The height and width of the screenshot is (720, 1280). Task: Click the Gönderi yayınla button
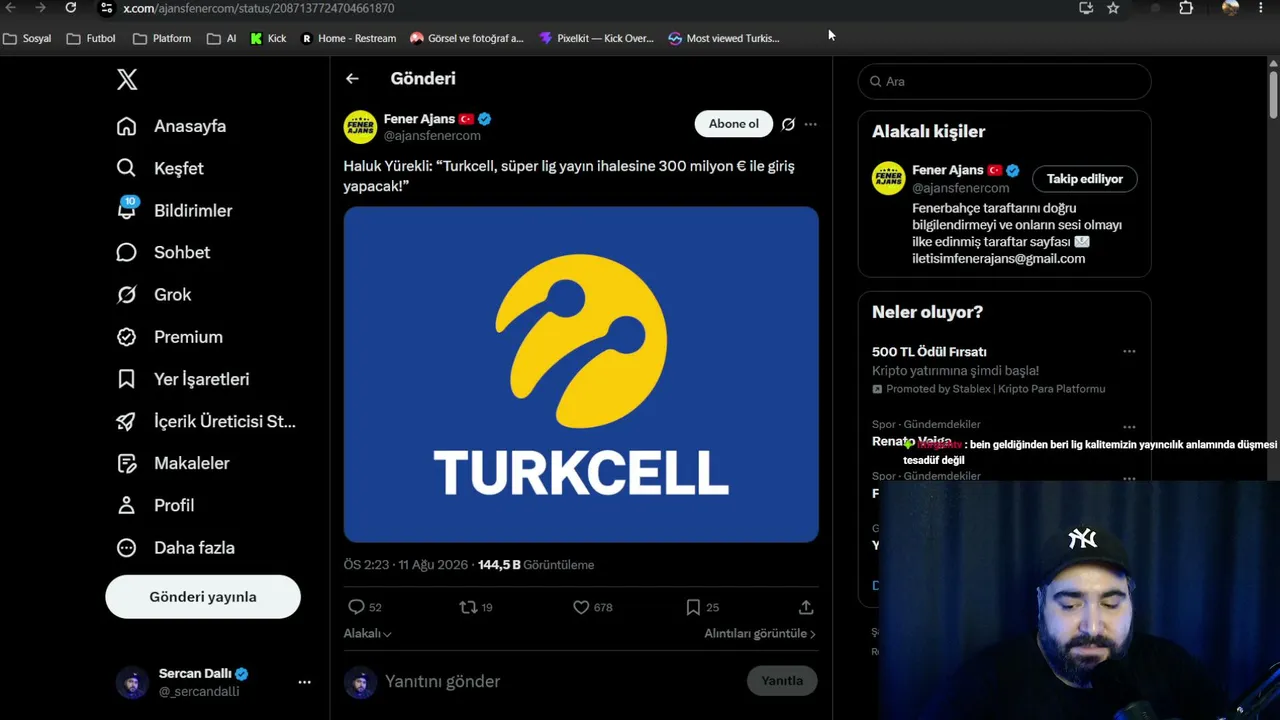point(203,597)
